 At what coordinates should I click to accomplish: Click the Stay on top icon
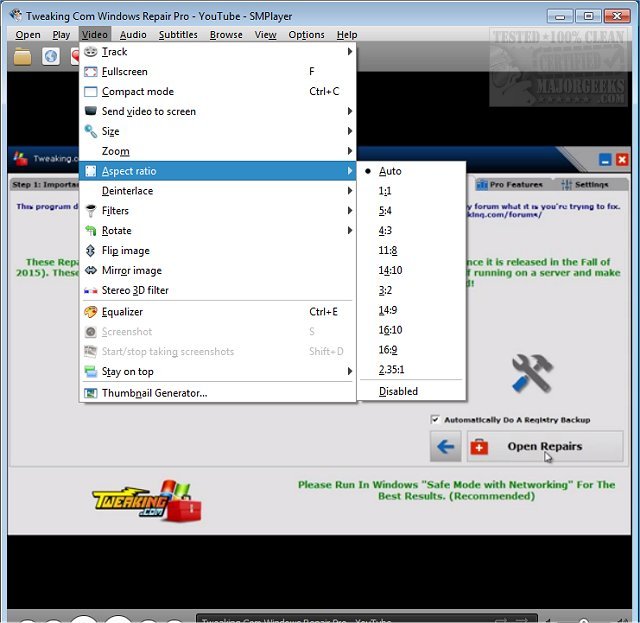[x=91, y=372]
